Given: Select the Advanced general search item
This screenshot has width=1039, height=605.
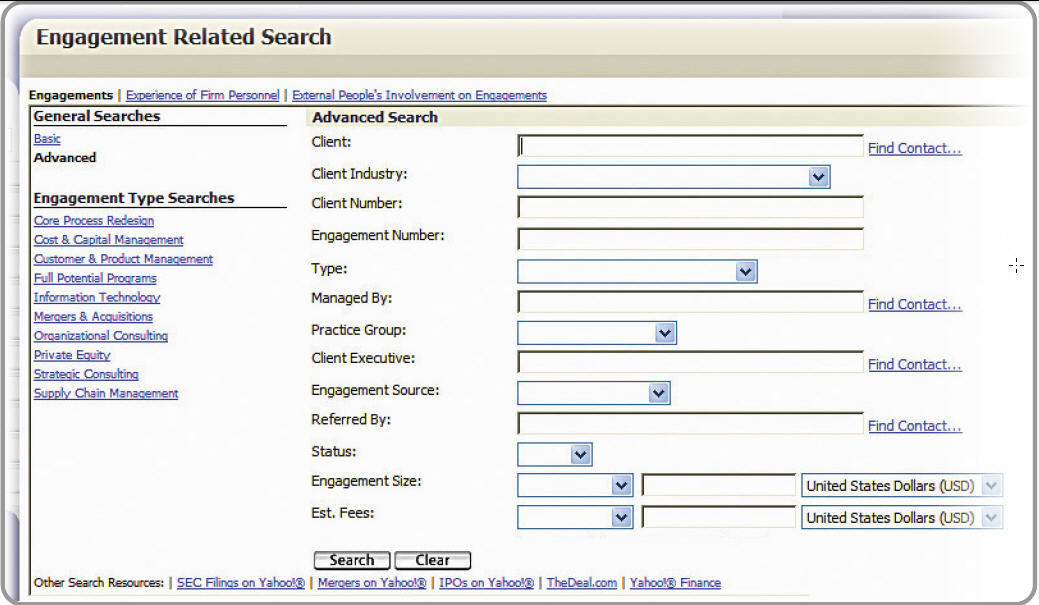Looking at the screenshot, I should pyautogui.click(x=65, y=158).
